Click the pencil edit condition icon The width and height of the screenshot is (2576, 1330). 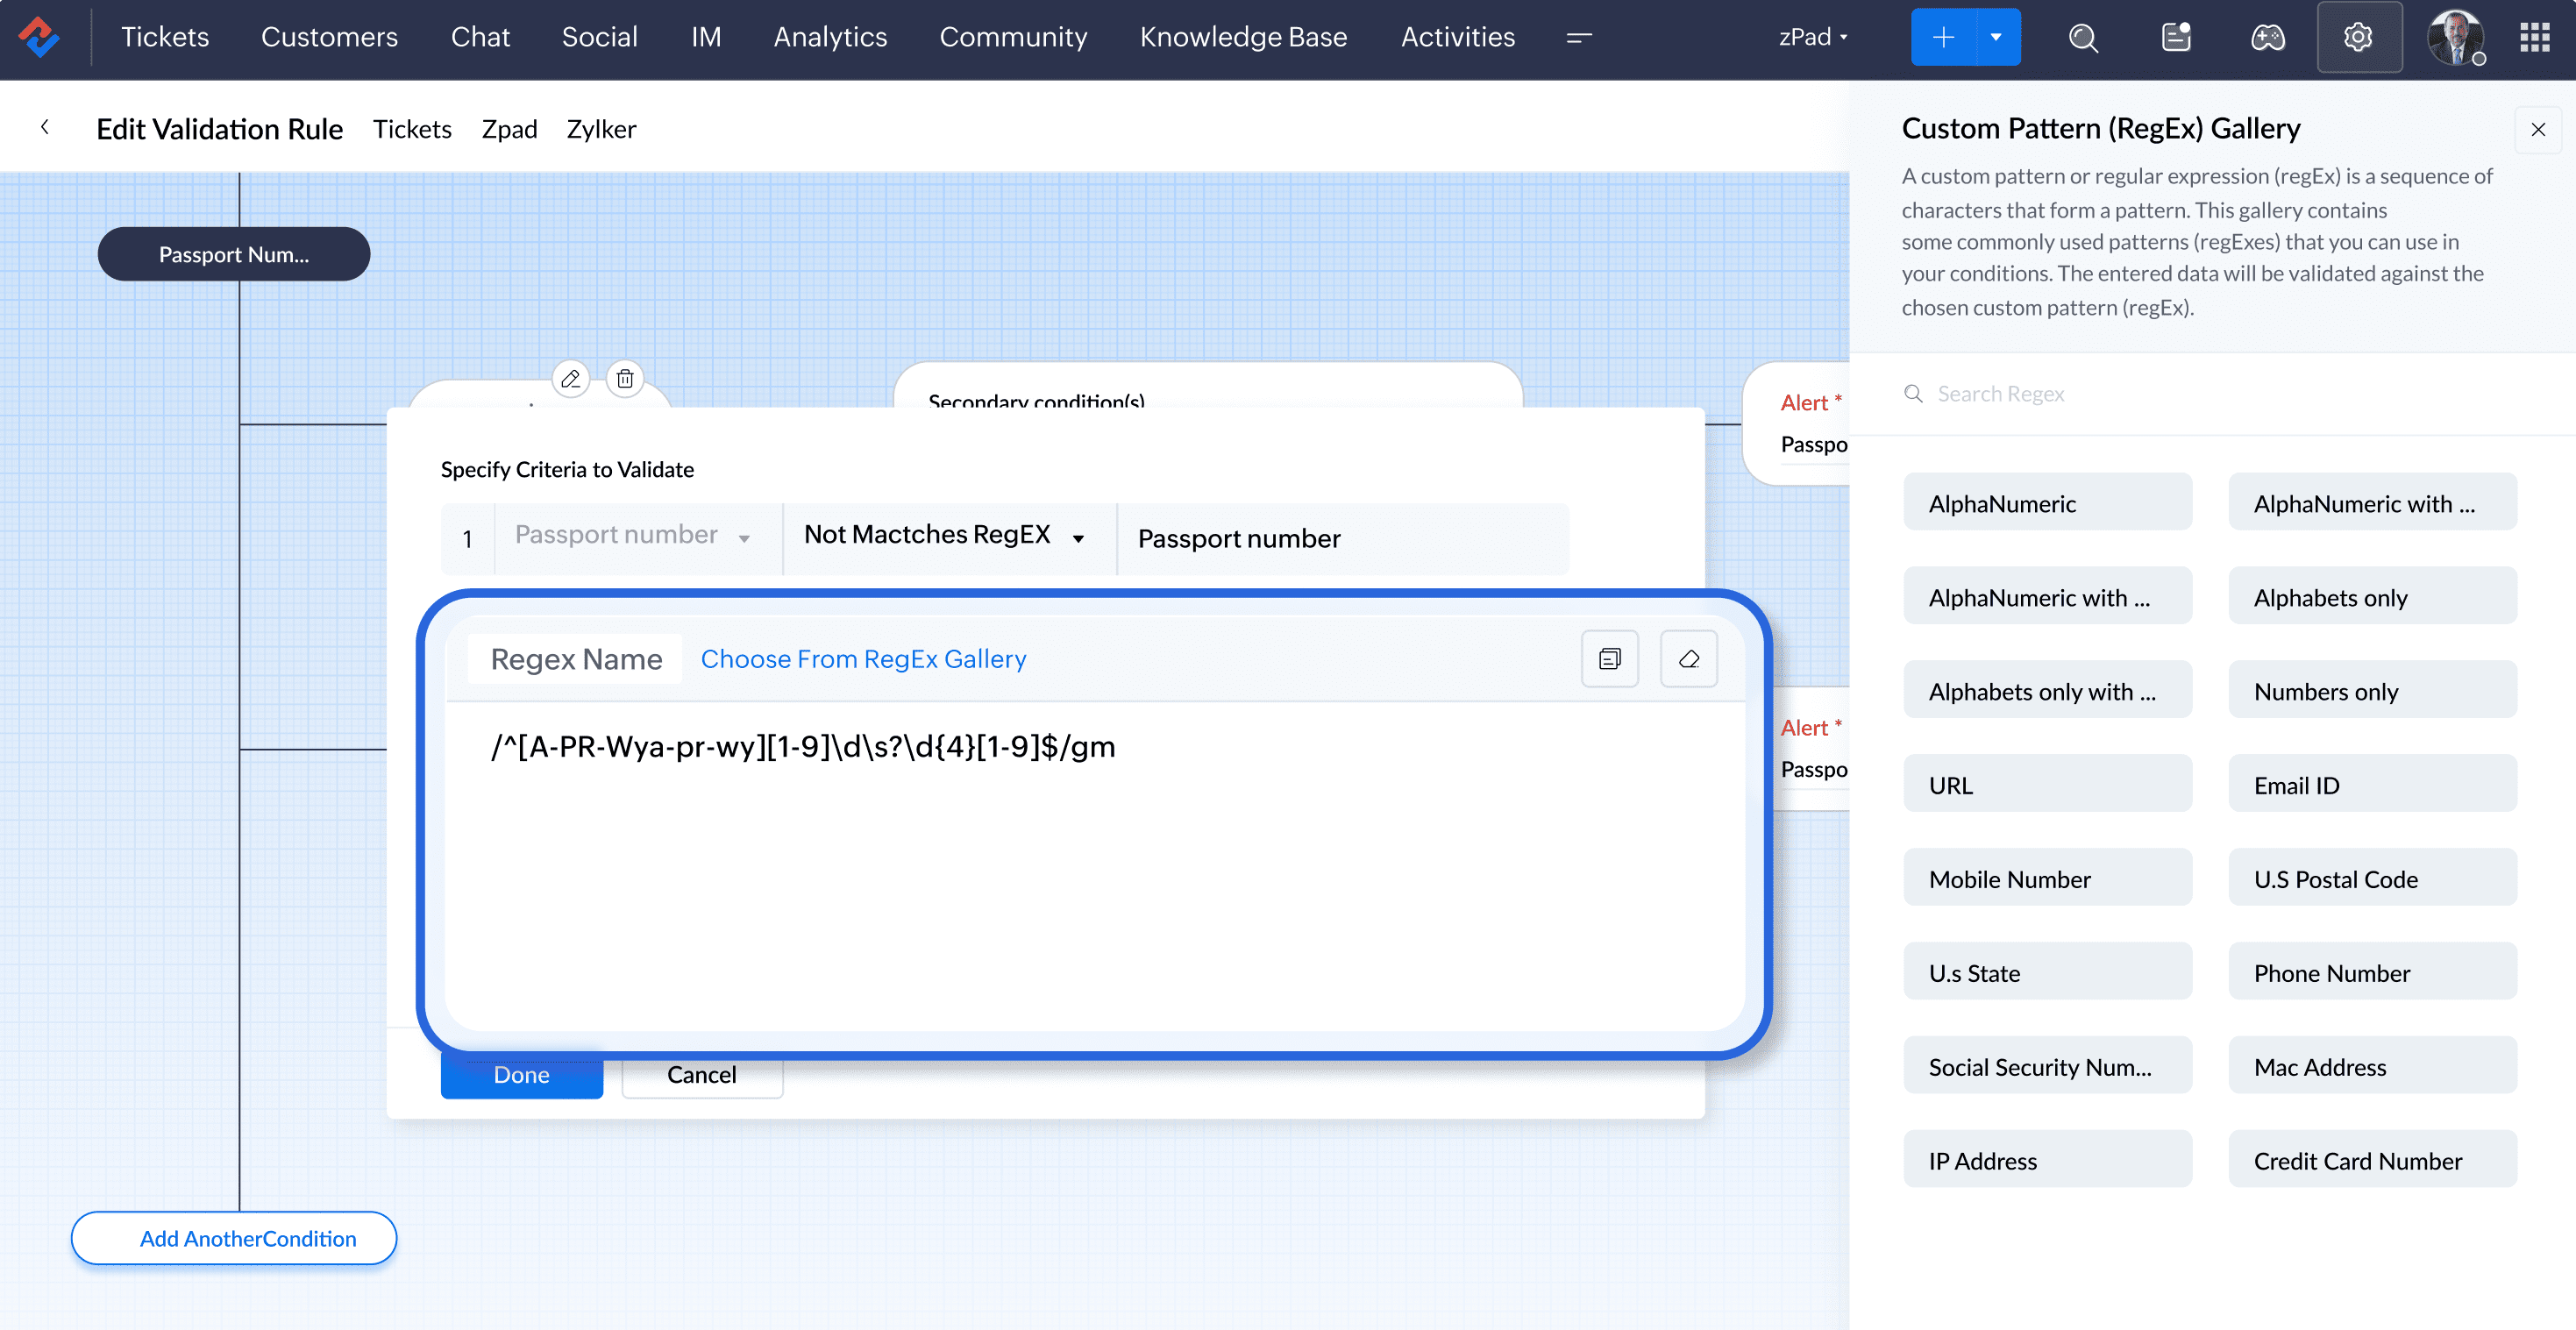(x=570, y=379)
